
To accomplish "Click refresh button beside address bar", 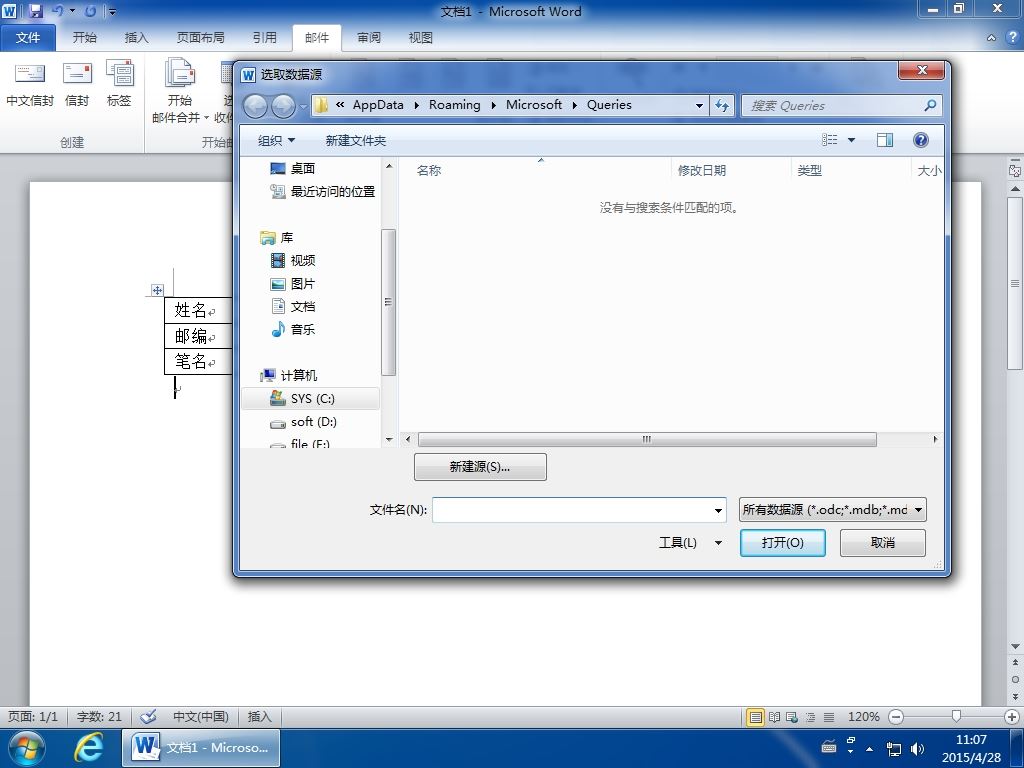I will [x=722, y=105].
